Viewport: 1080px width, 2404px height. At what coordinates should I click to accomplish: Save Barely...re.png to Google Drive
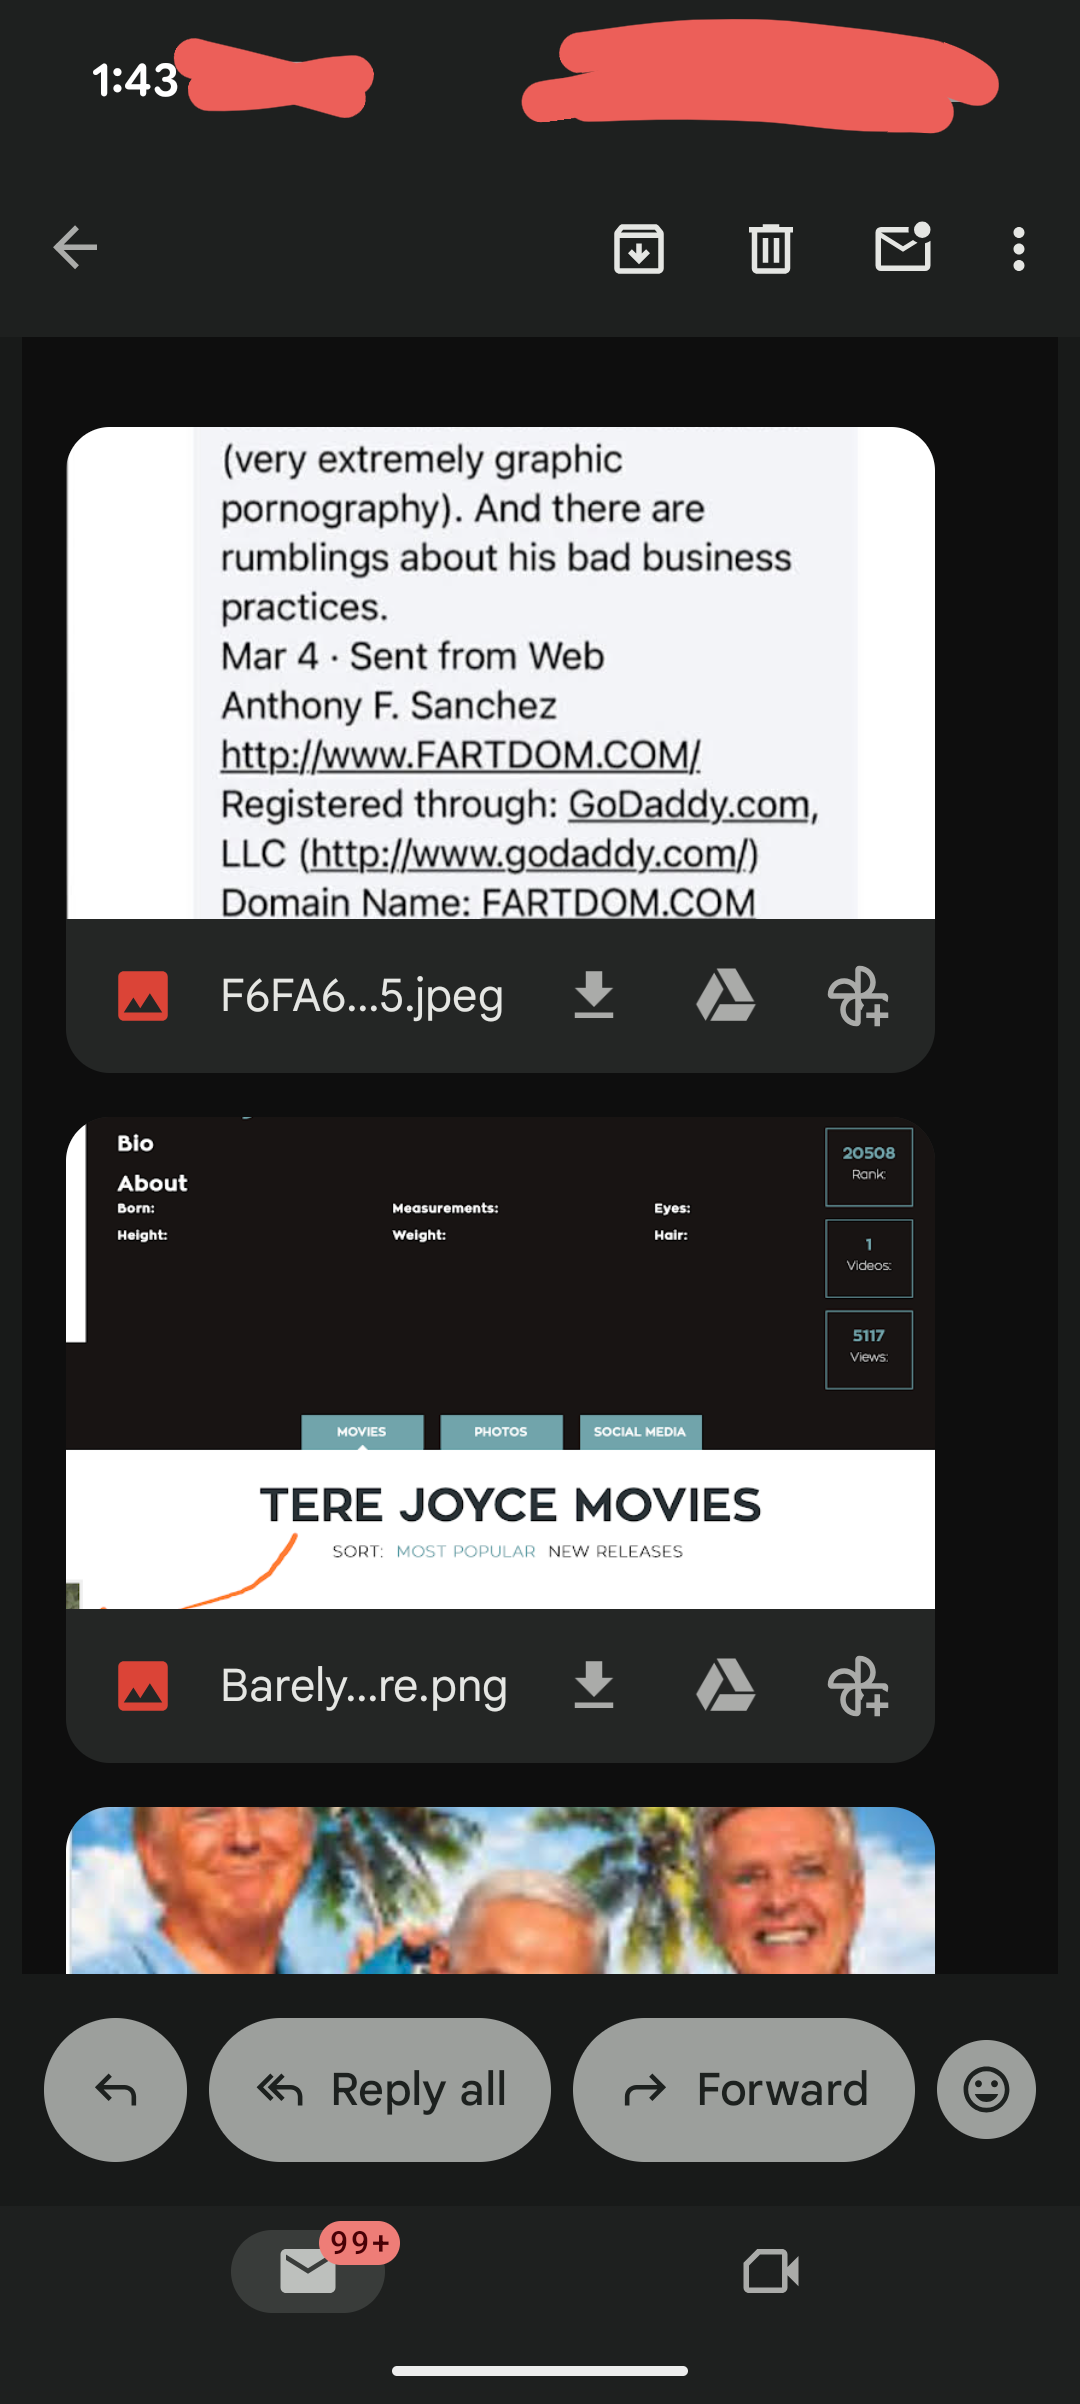click(x=725, y=1686)
